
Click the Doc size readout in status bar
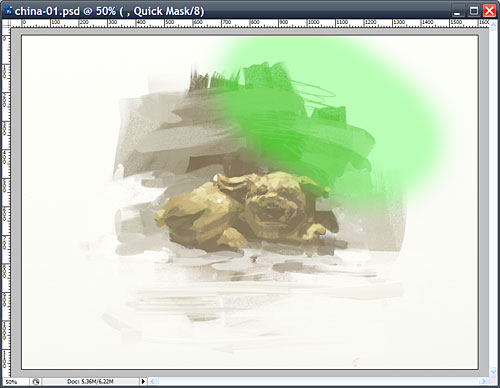pyautogui.click(x=90, y=381)
